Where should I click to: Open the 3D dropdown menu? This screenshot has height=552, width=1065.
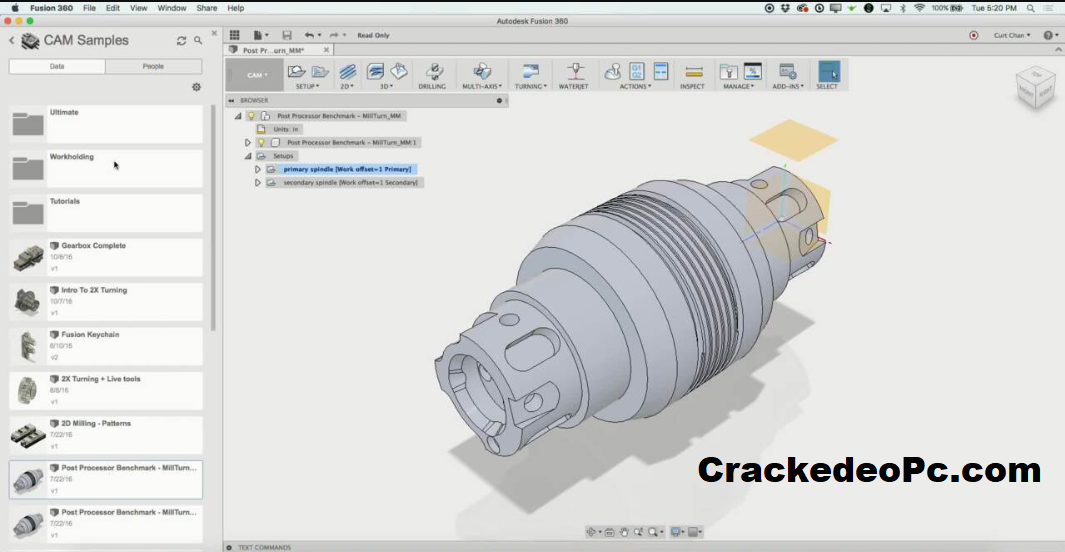click(x=386, y=87)
